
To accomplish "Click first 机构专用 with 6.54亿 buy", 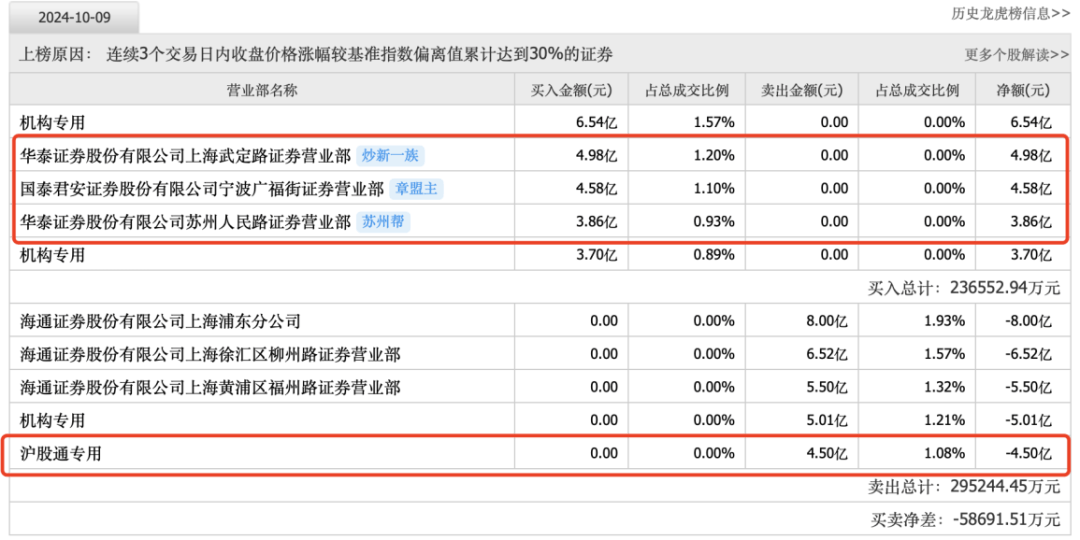I will 52,123.
